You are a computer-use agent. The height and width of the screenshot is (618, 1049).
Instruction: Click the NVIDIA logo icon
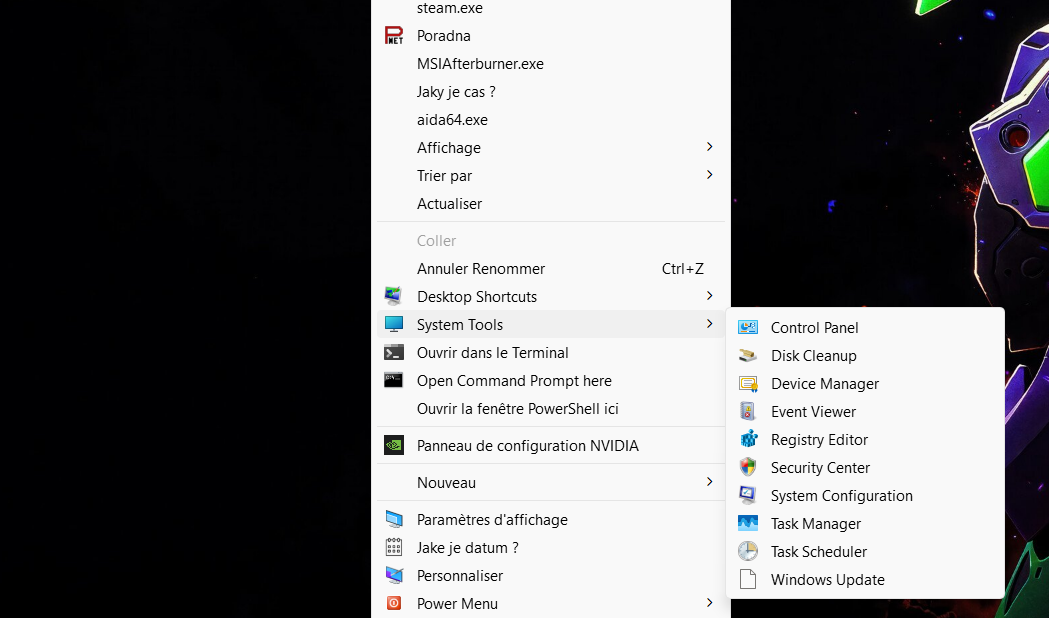(x=394, y=446)
